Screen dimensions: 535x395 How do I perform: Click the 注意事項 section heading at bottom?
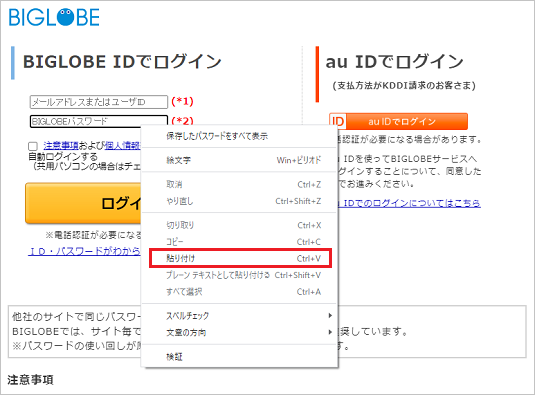click(x=30, y=380)
